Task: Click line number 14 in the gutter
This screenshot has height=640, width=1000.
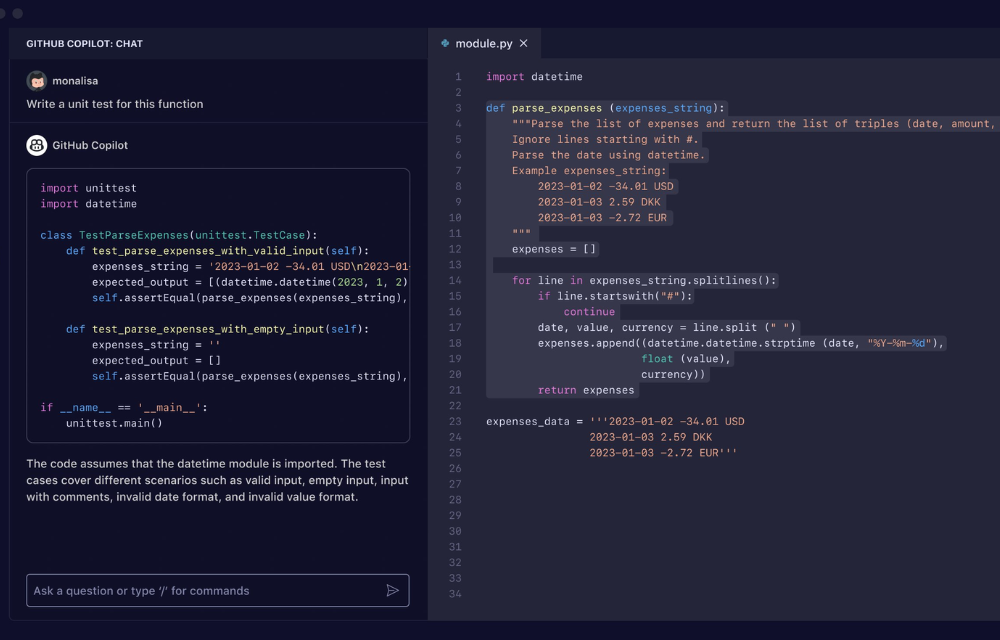Action: pyautogui.click(x=456, y=281)
